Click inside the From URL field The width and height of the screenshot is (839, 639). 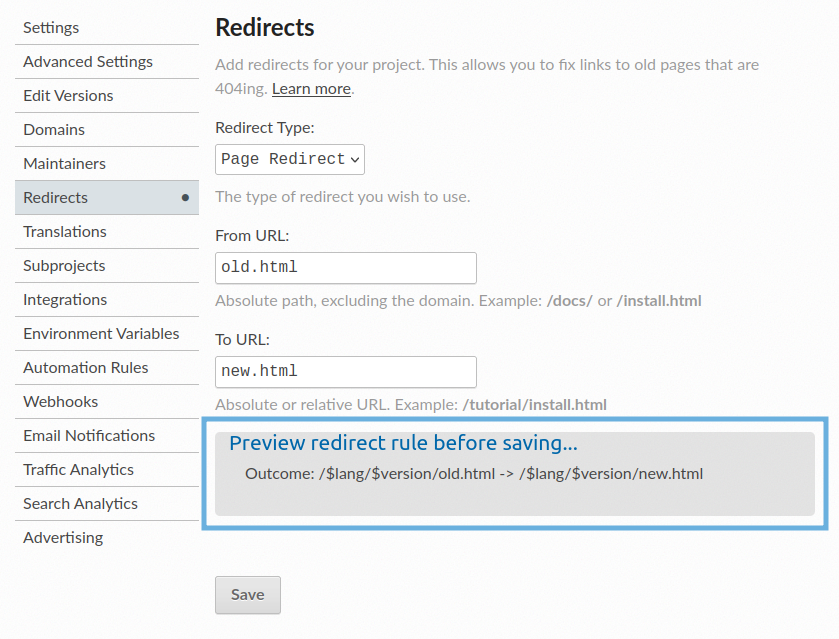pos(345,268)
